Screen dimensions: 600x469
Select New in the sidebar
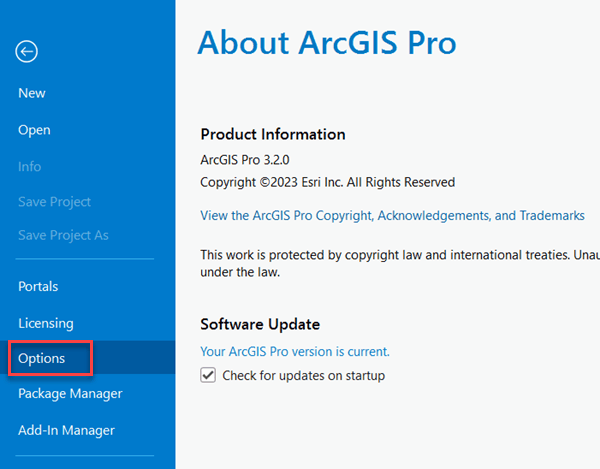[x=32, y=93]
